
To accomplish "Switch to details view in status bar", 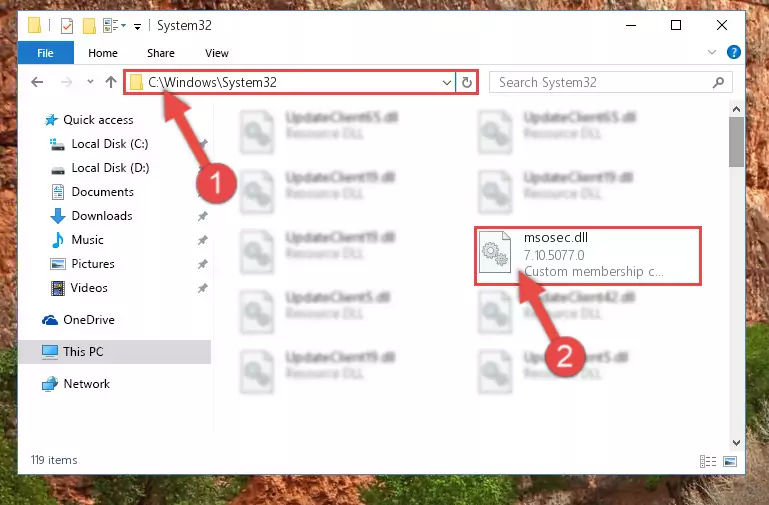I will click(708, 461).
